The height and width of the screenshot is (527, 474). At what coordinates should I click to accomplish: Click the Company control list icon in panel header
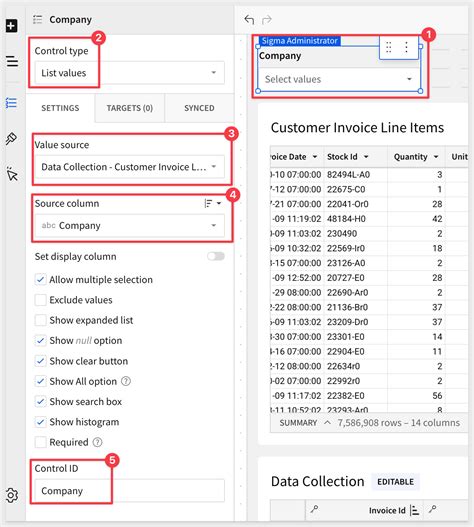(x=37, y=19)
